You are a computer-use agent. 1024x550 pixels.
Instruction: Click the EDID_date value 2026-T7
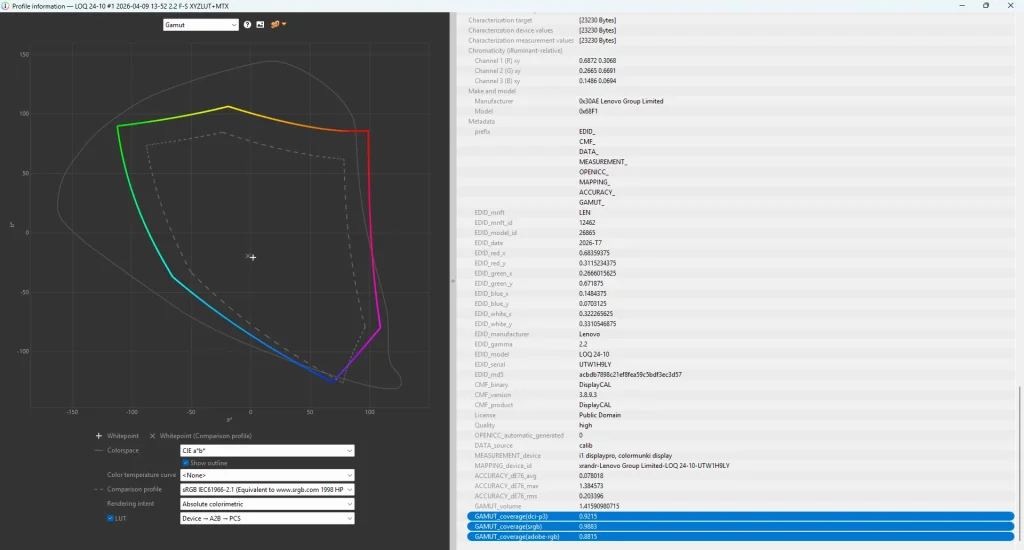point(590,243)
